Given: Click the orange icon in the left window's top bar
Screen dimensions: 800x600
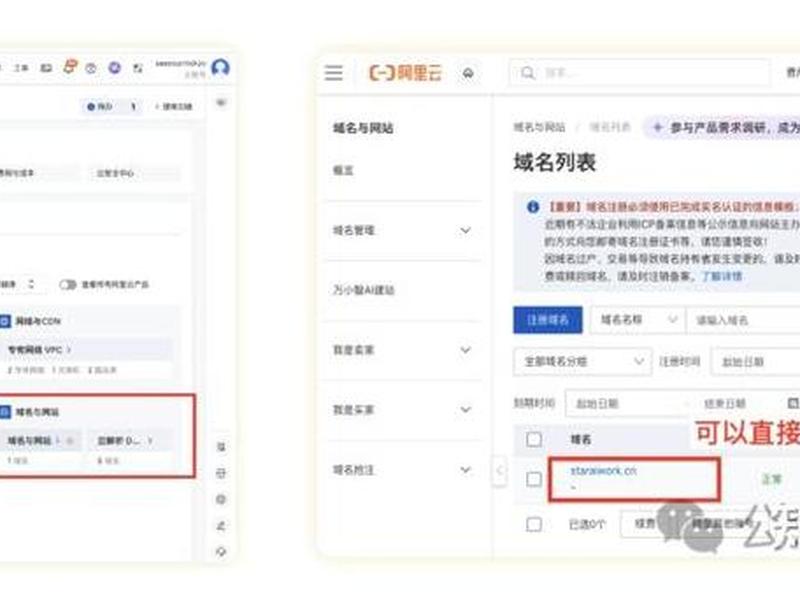Looking at the screenshot, I should (x=70, y=67).
